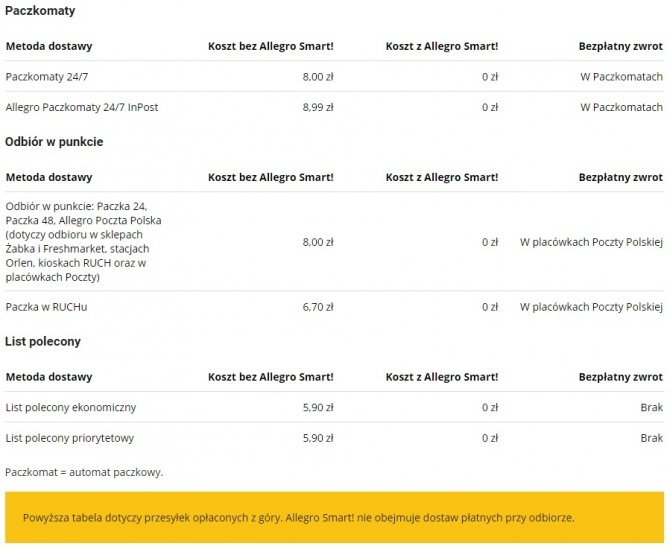The height and width of the screenshot is (549, 670).
Task: Click the "Odbiór w punkcie" section heading
Action: pyautogui.click(x=54, y=142)
